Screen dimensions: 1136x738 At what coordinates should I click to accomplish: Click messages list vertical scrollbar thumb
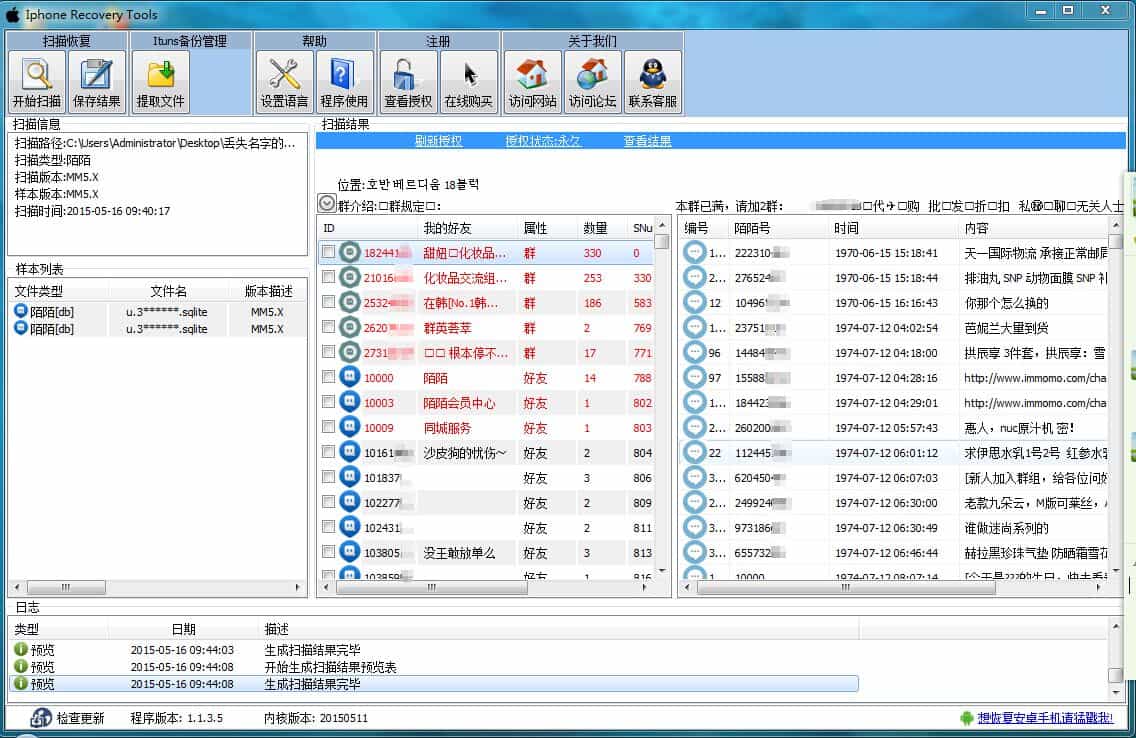[x=1116, y=242]
